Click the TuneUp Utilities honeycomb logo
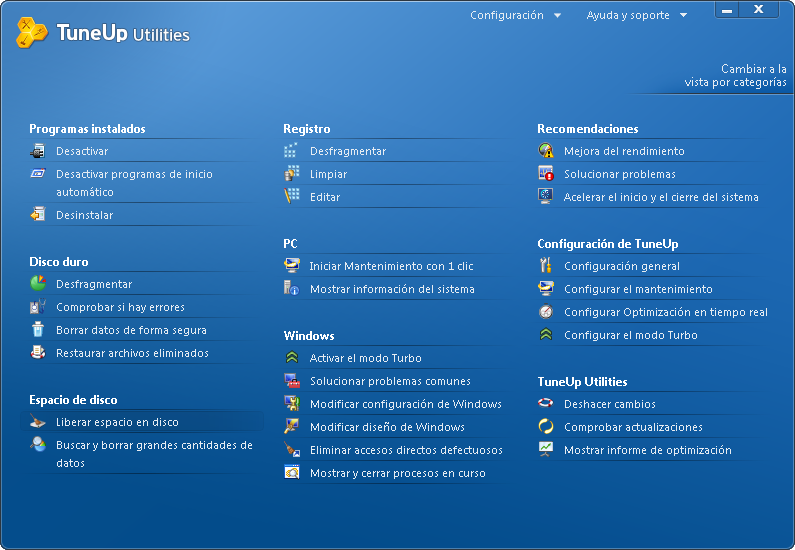 31,32
